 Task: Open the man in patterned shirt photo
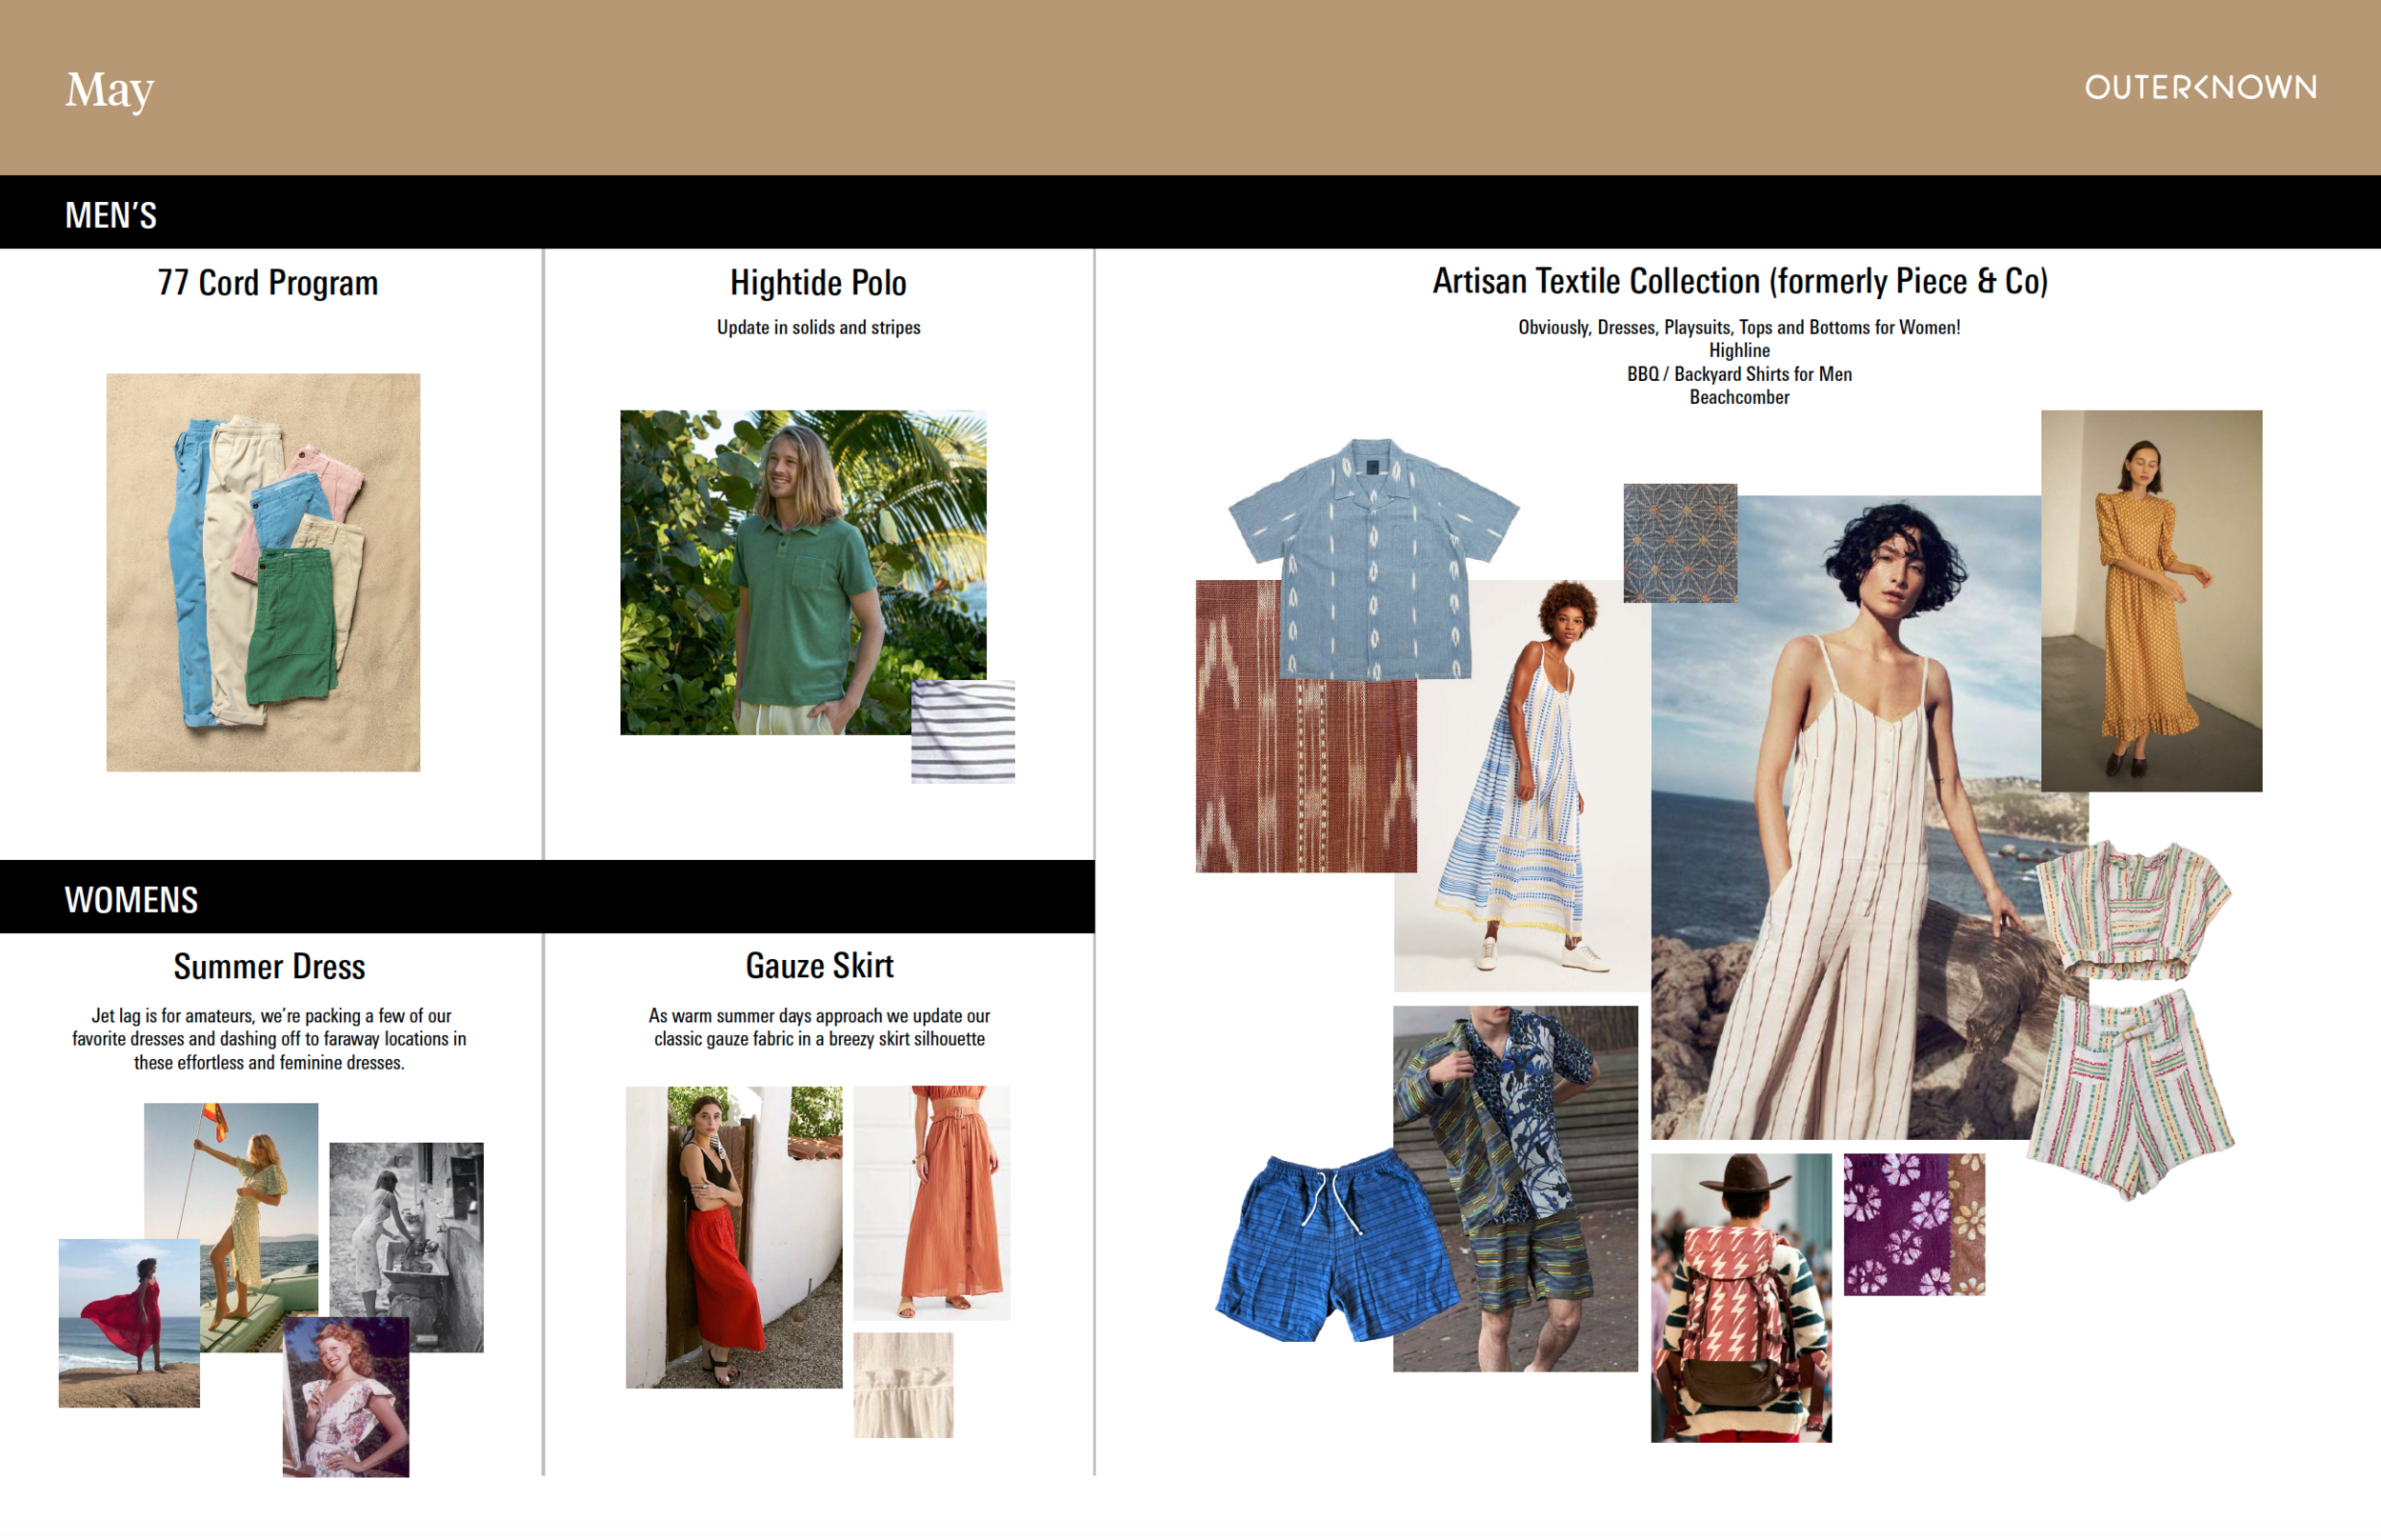click(x=1515, y=1189)
